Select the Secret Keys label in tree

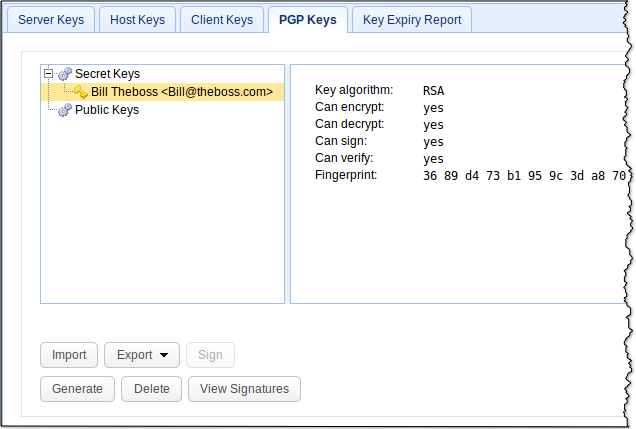(x=107, y=74)
